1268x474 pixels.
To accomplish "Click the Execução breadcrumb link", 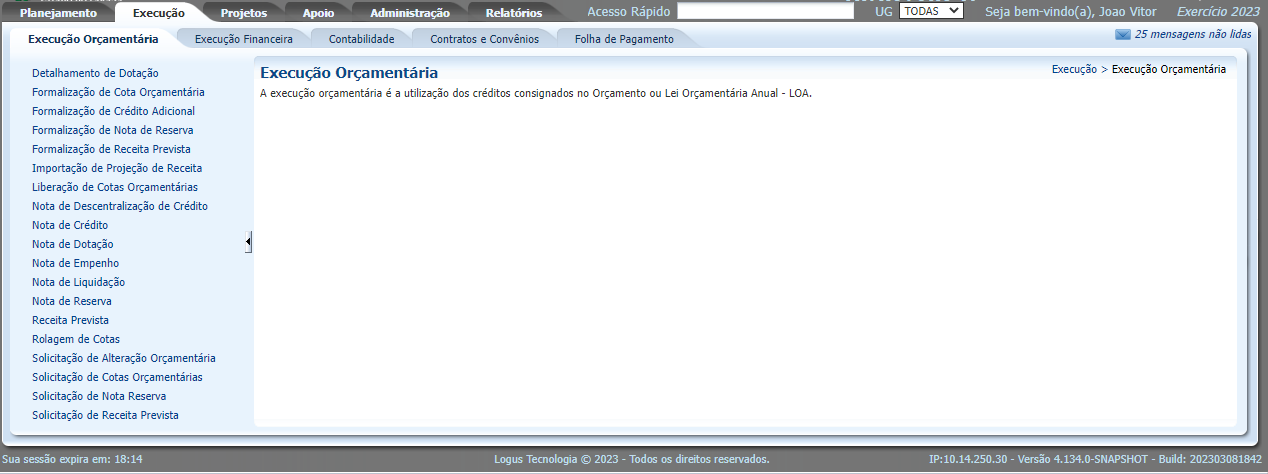I will pyautogui.click(x=1074, y=69).
